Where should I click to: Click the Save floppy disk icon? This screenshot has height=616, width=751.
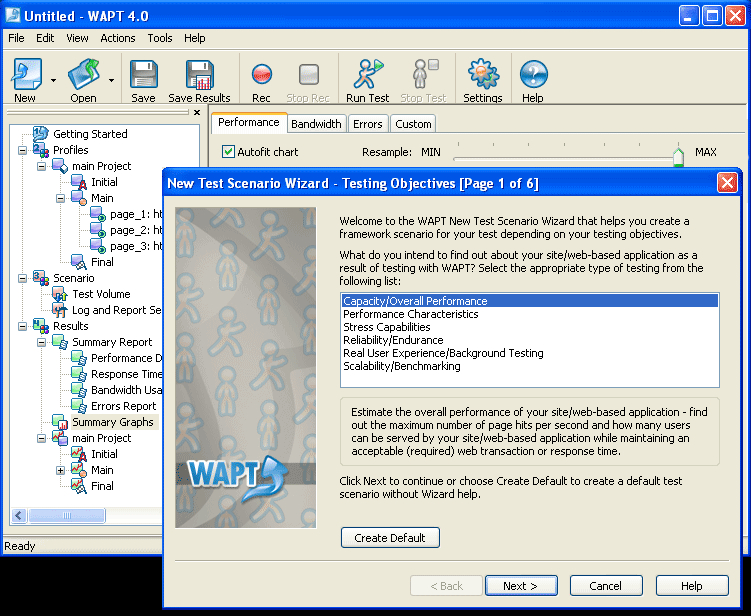(x=143, y=74)
